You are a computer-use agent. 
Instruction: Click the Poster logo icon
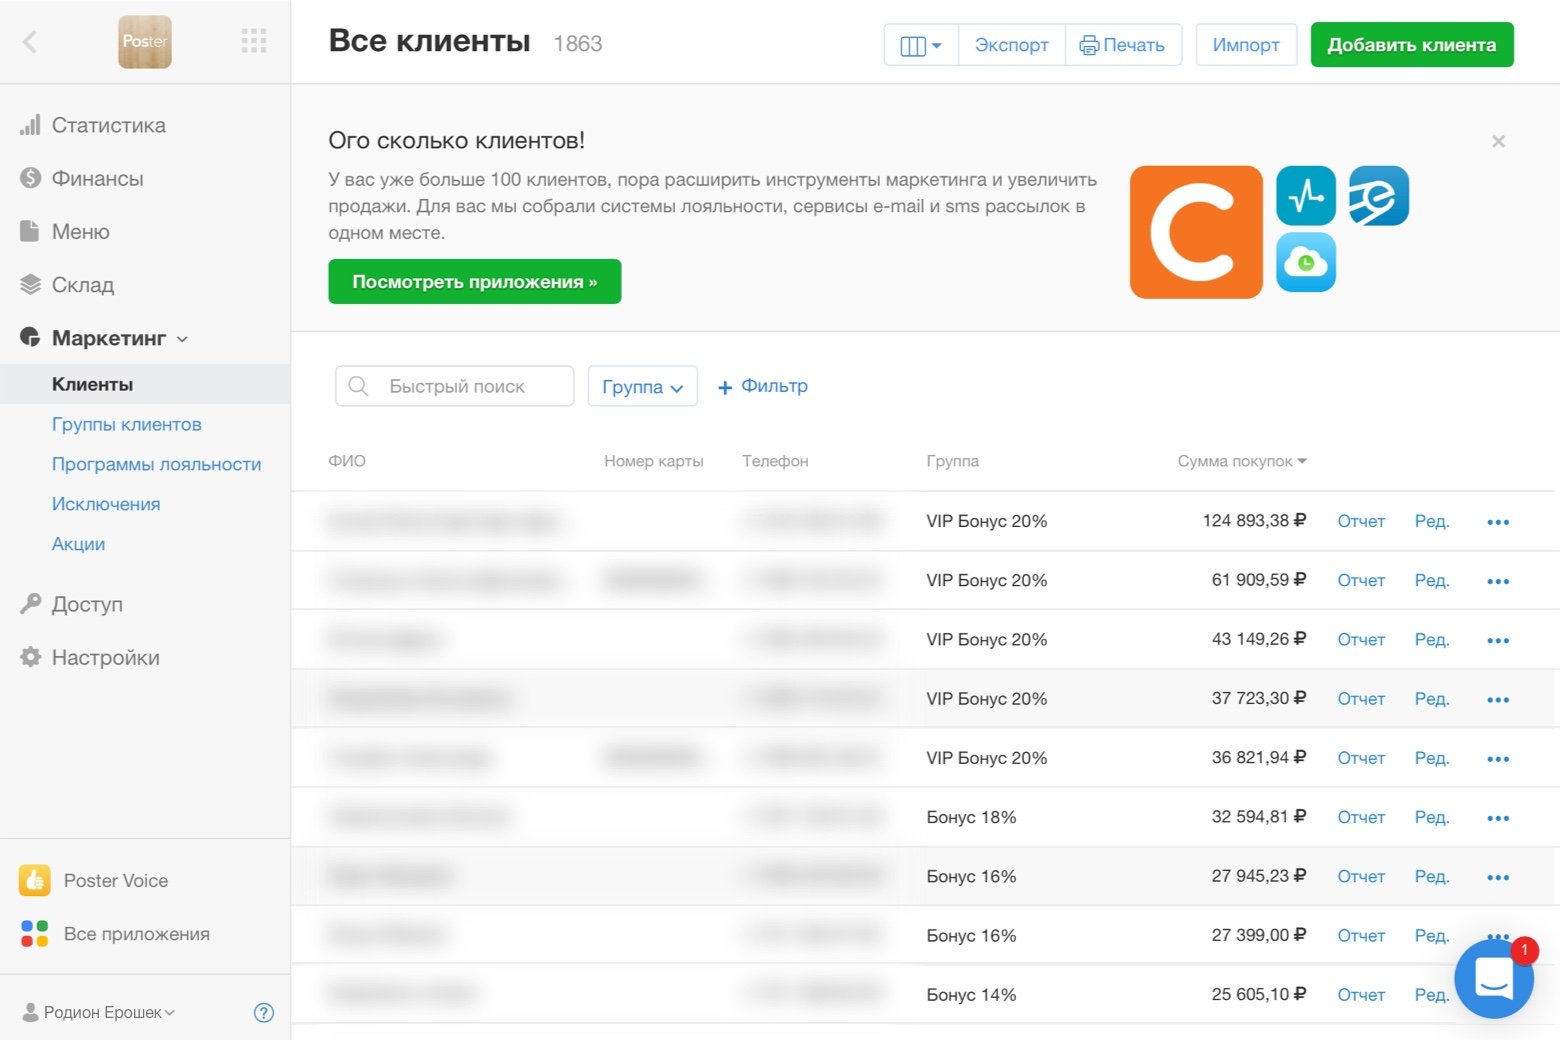pyautogui.click(x=145, y=42)
